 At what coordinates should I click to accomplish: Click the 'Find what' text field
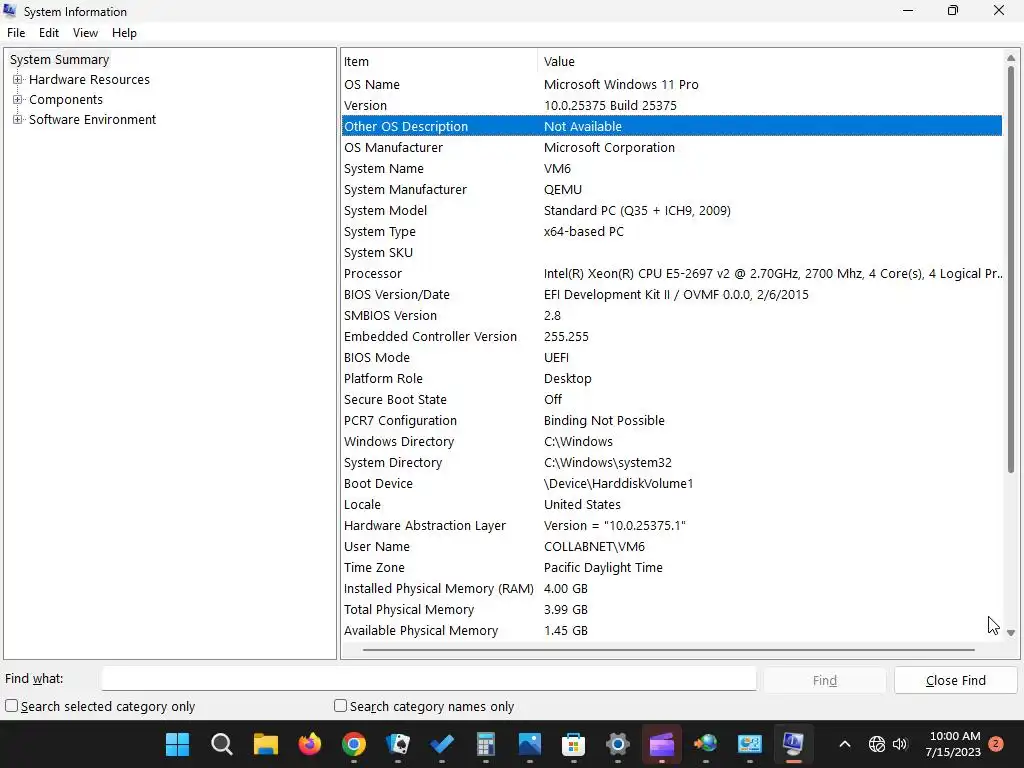click(429, 679)
